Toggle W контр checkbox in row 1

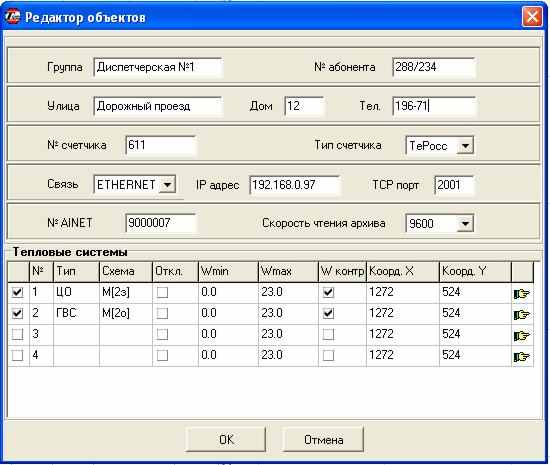[328, 292]
